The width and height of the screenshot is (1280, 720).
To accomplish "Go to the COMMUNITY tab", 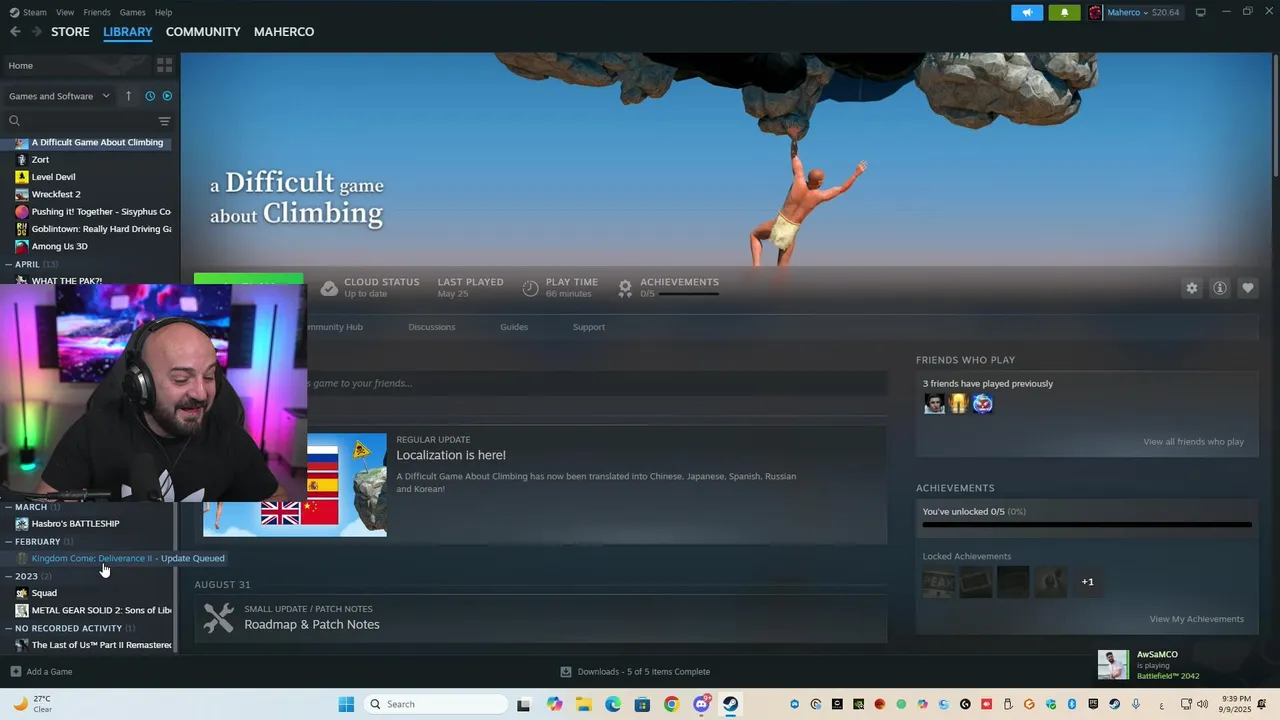I will [203, 32].
